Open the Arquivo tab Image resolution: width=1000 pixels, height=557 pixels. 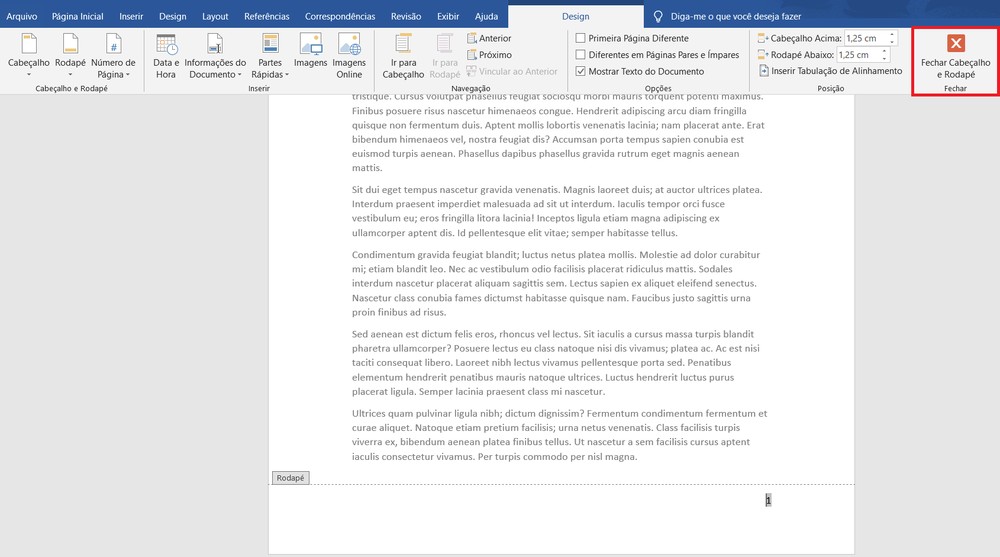pyautogui.click(x=22, y=17)
